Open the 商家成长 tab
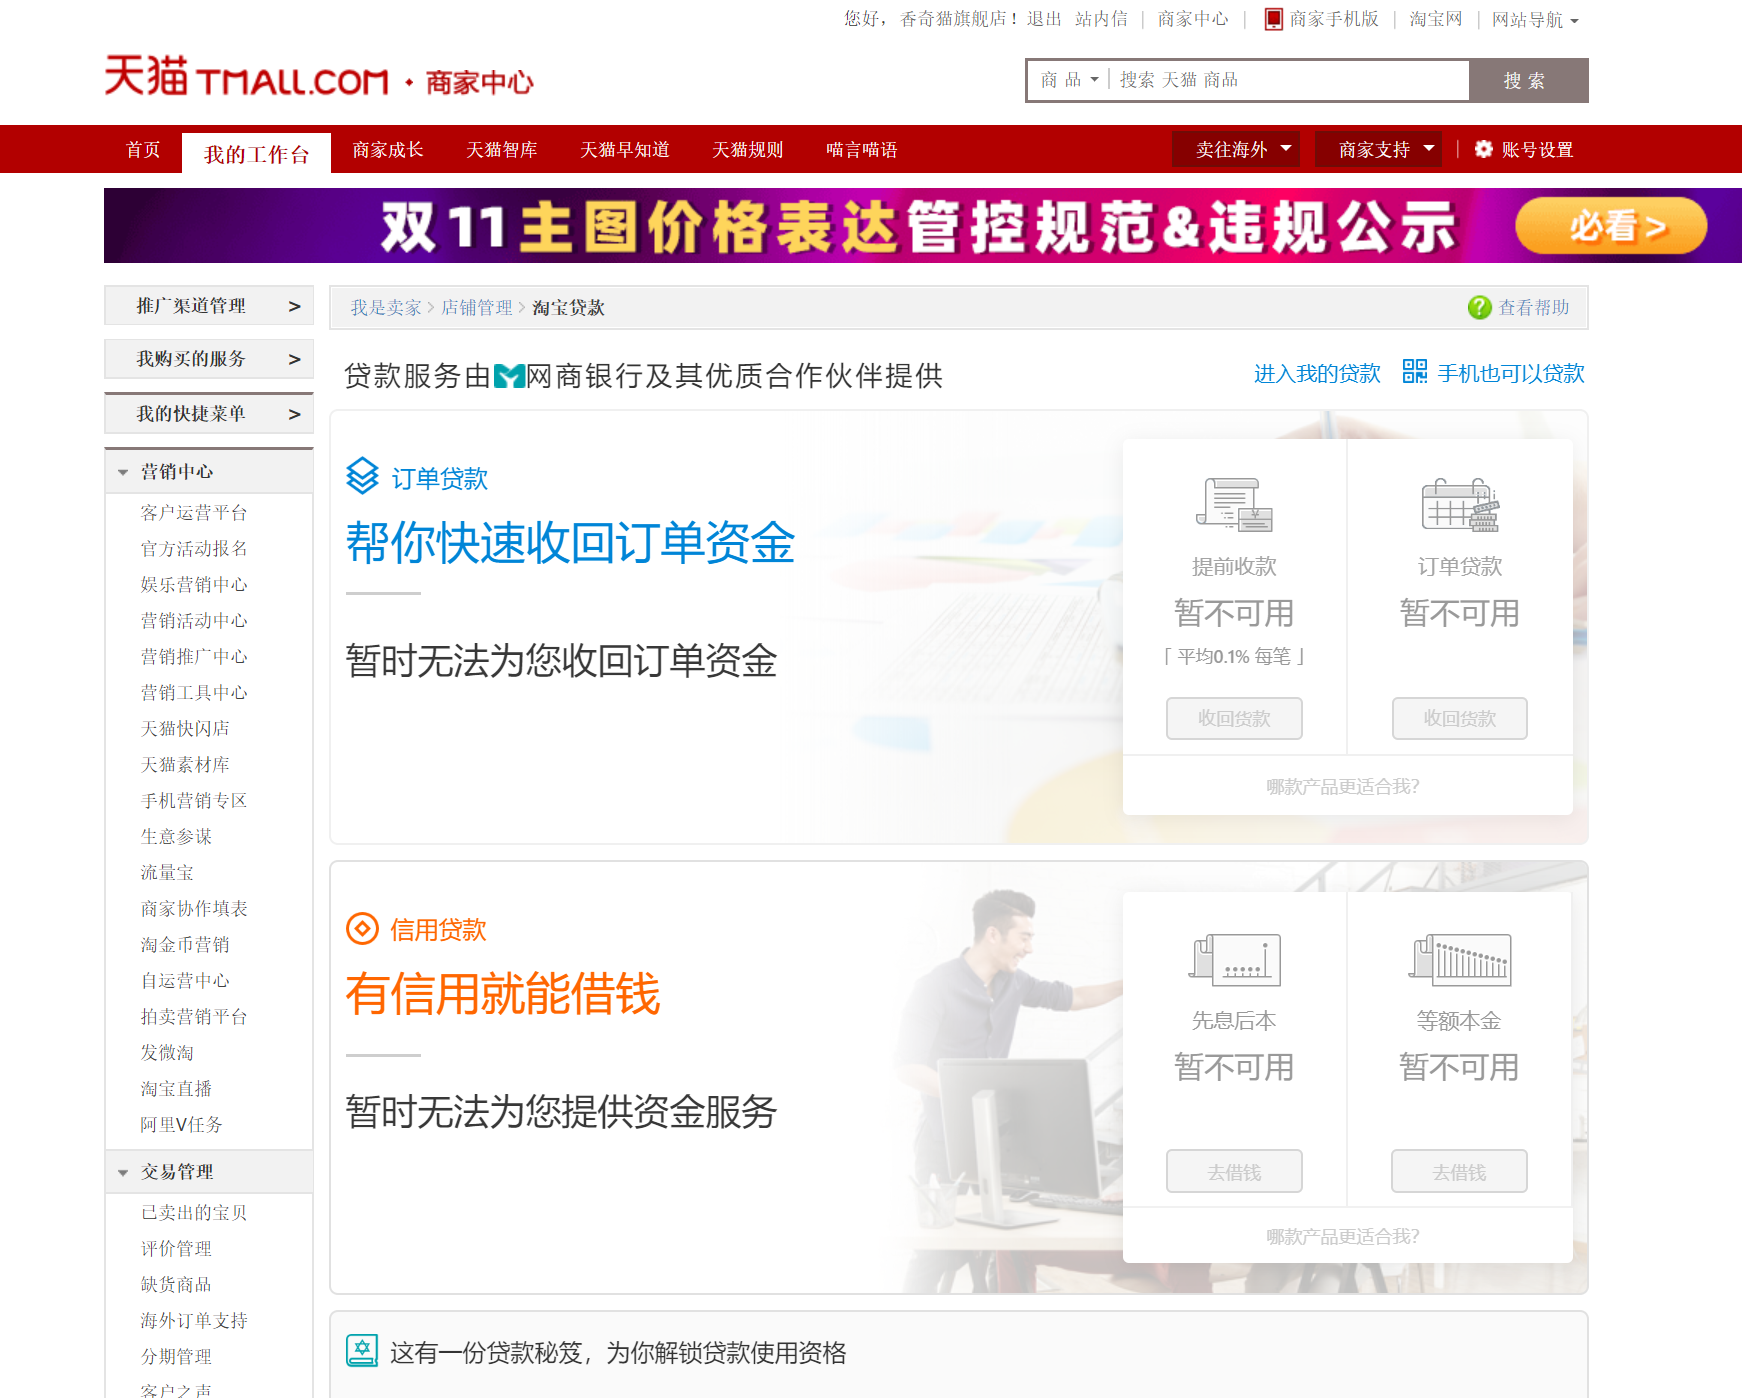Screen dimensions: 1742x1398 coord(388,149)
